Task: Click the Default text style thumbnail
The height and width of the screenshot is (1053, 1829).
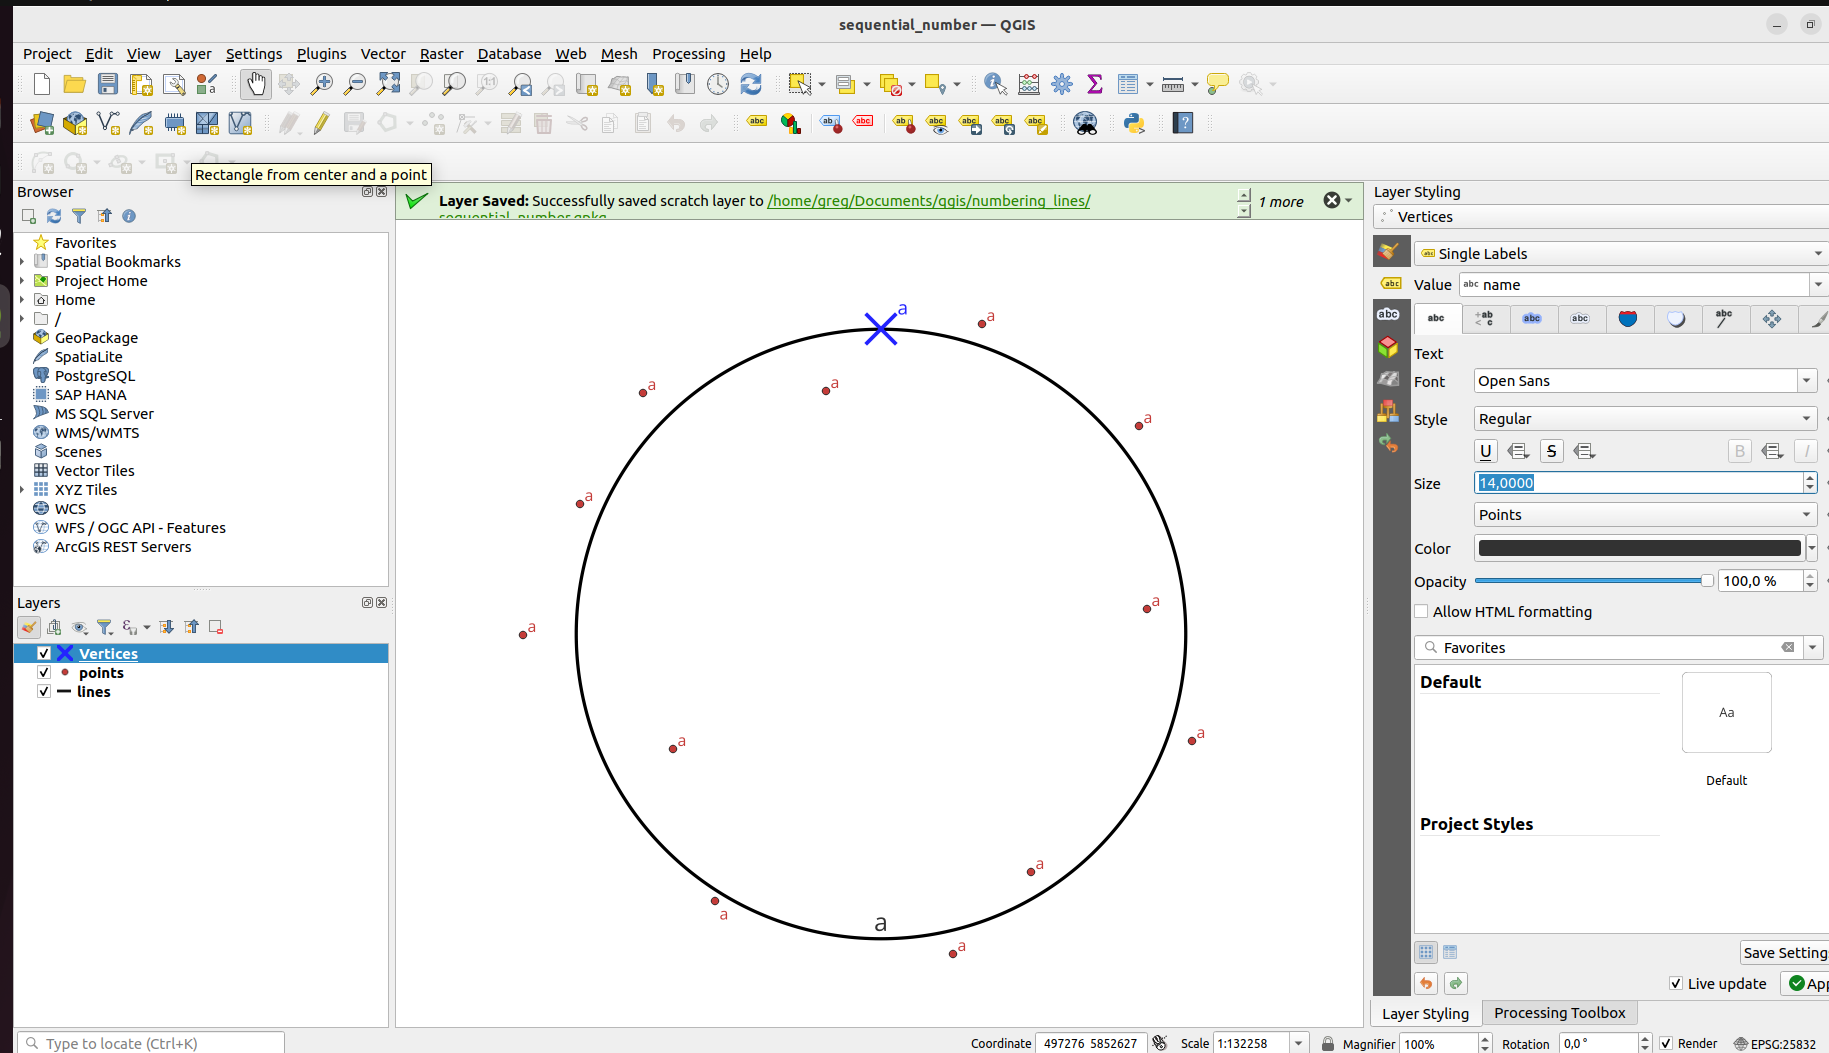Action: tap(1726, 712)
